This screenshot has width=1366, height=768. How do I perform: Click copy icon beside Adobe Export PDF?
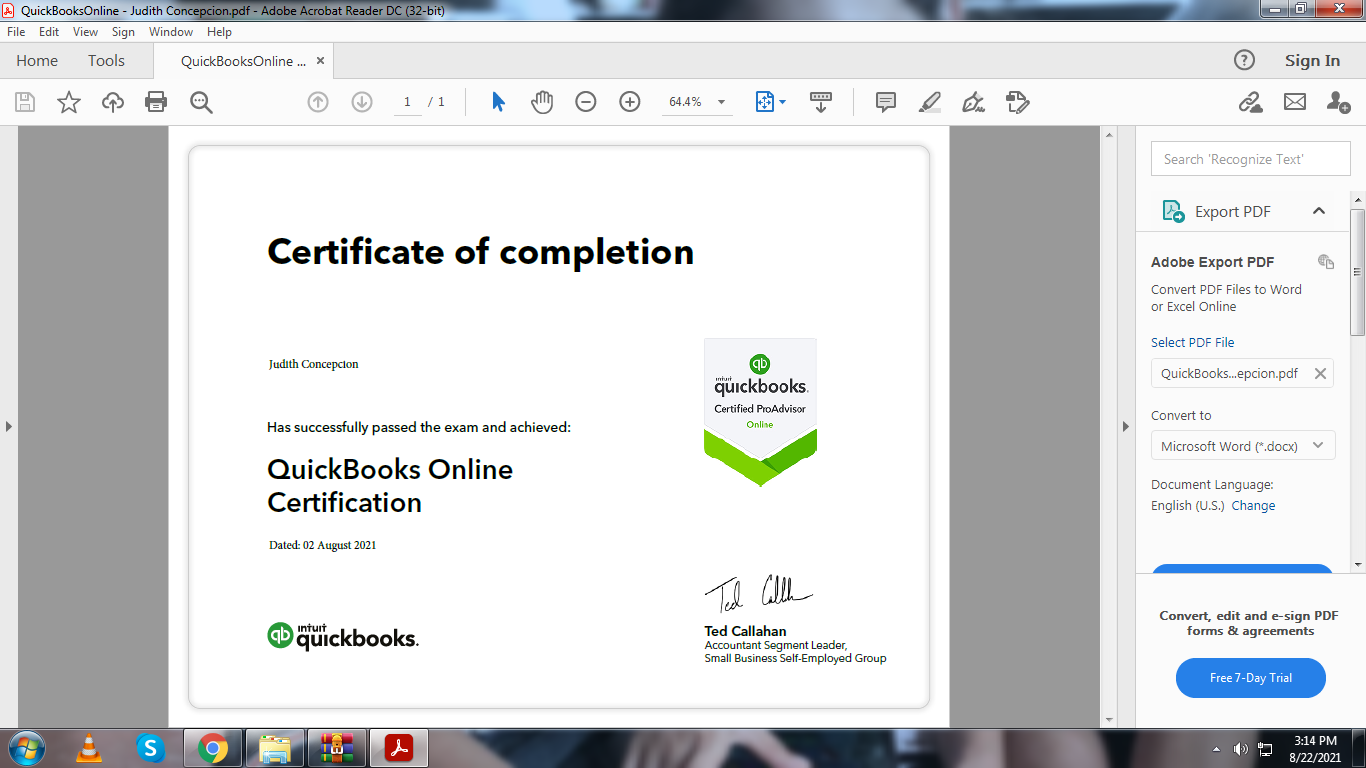pyautogui.click(x=1326, y=262)
